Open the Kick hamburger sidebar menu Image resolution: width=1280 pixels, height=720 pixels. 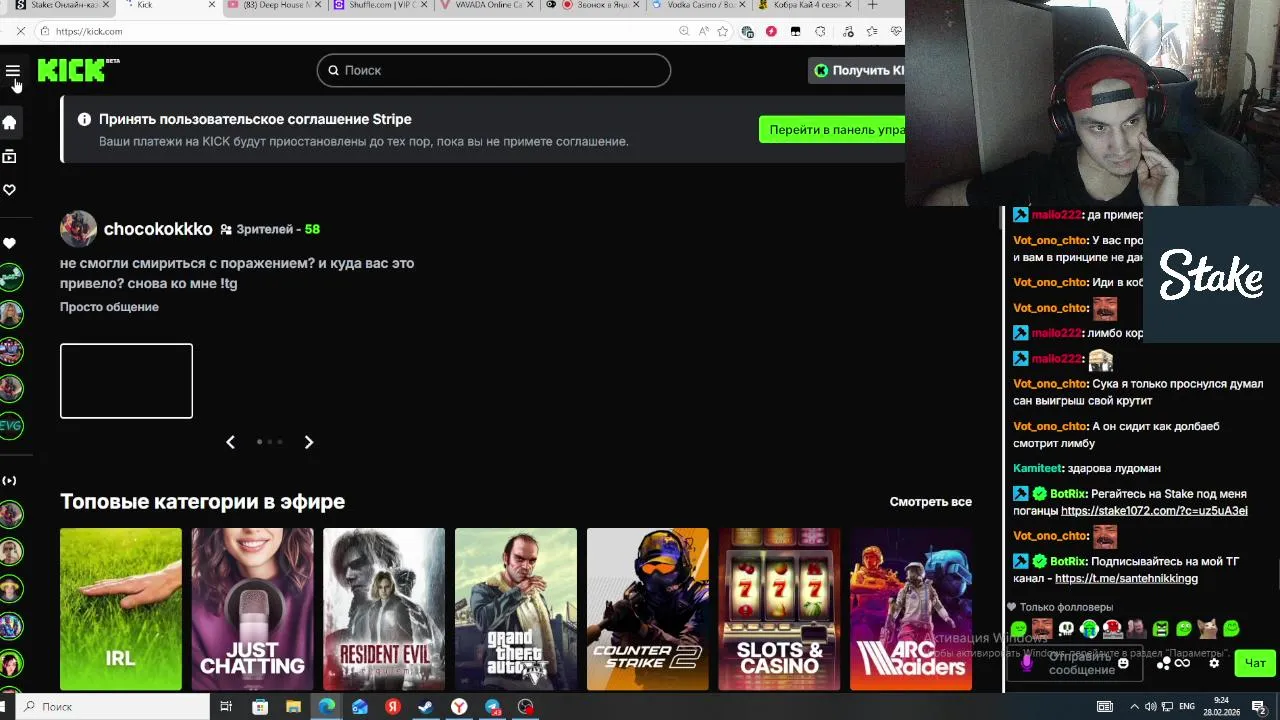(x=12, y=71)
